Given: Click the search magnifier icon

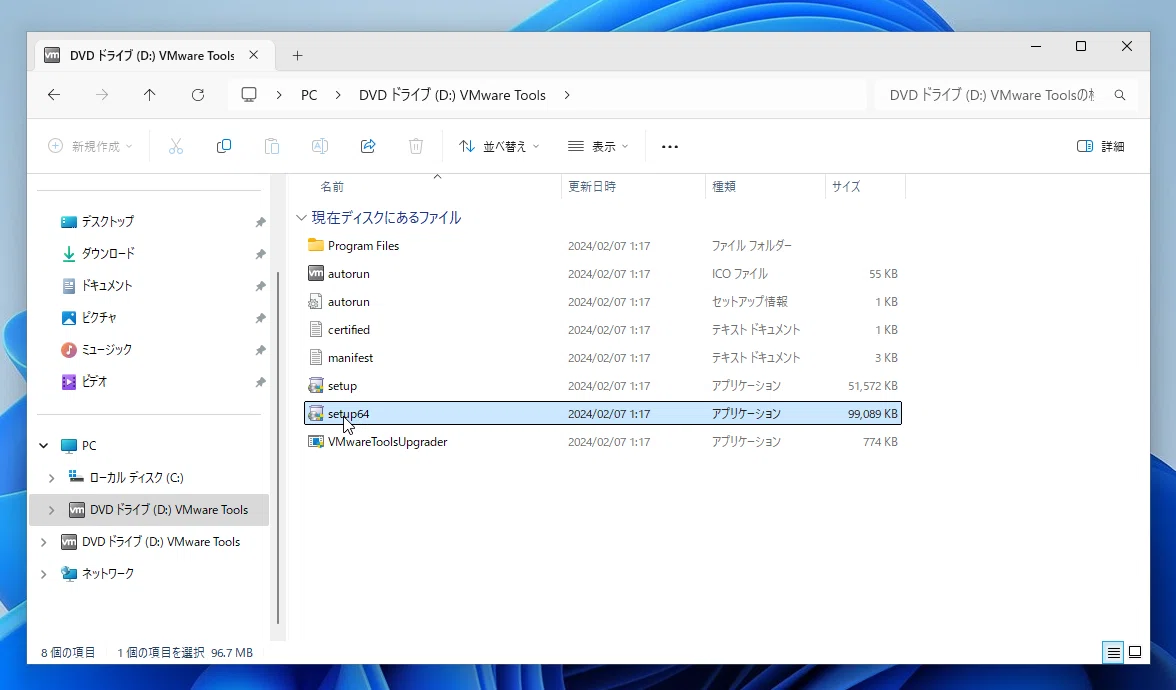Looking at the screenshot, I should [1120, 95].
